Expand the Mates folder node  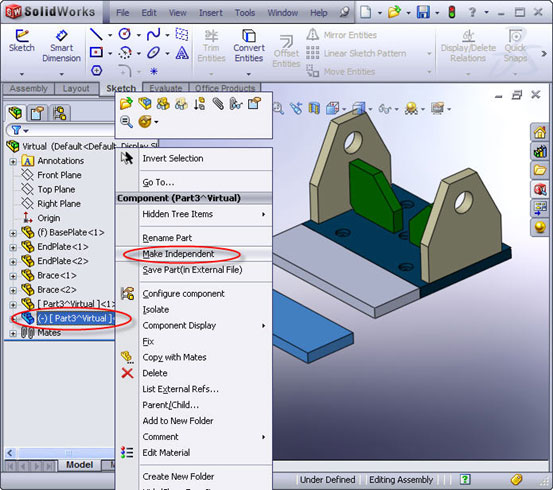click(13, 333)
